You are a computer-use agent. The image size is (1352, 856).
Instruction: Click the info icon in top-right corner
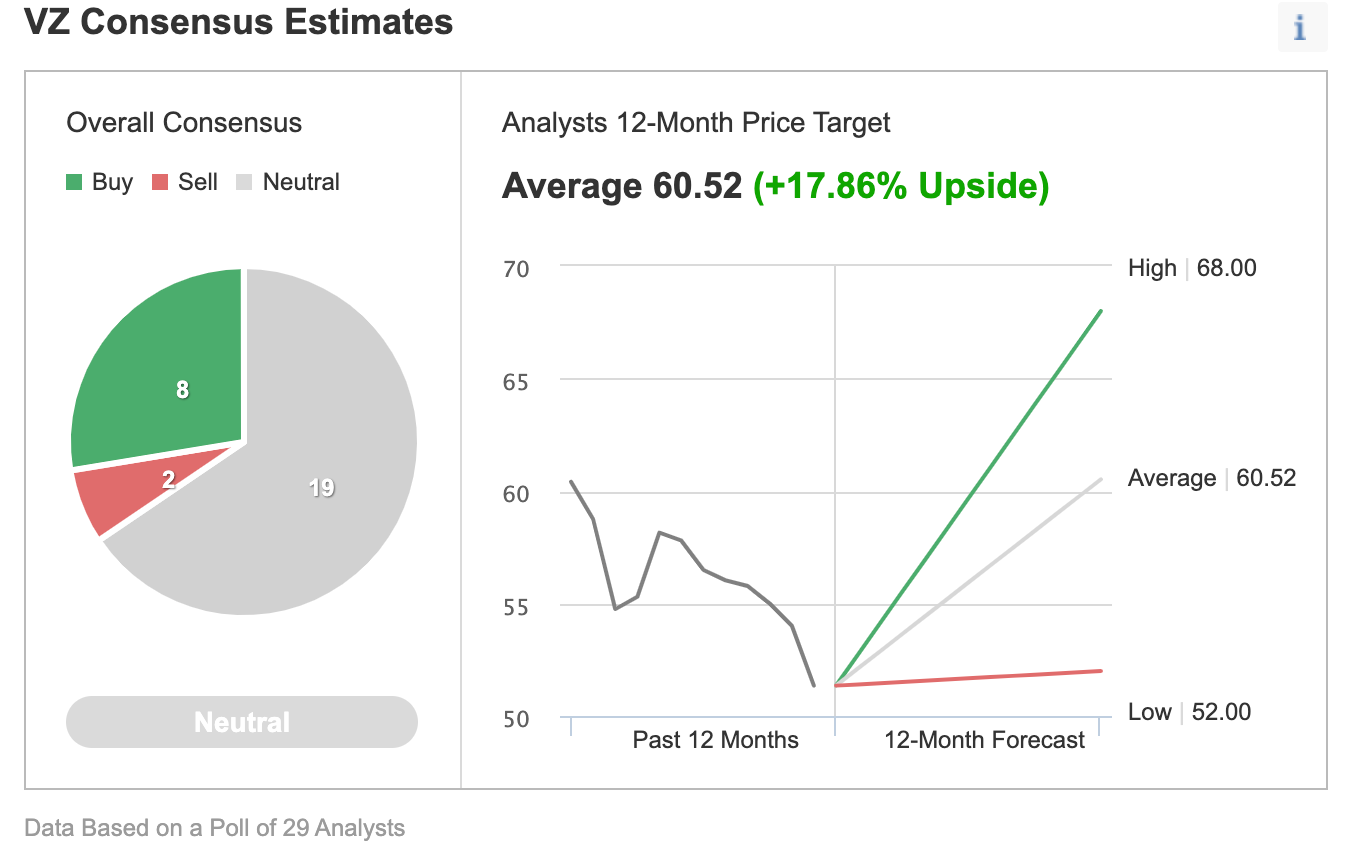pyautogui.click(x=1302, y=27)
